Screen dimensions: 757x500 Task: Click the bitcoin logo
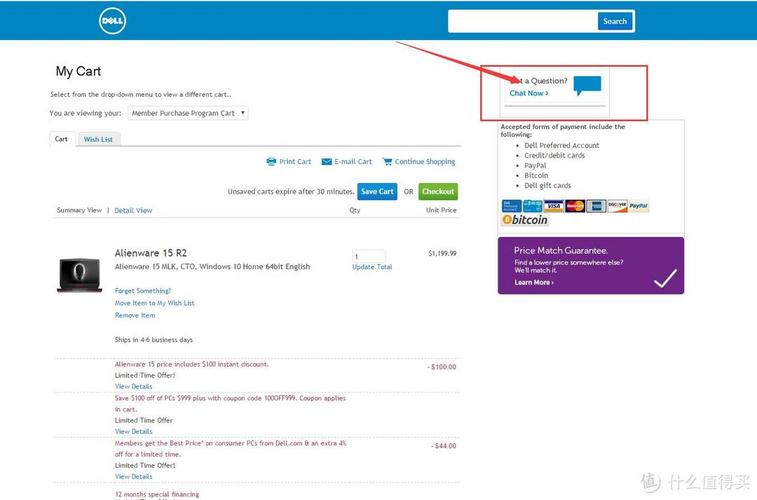tap(525, 220)
